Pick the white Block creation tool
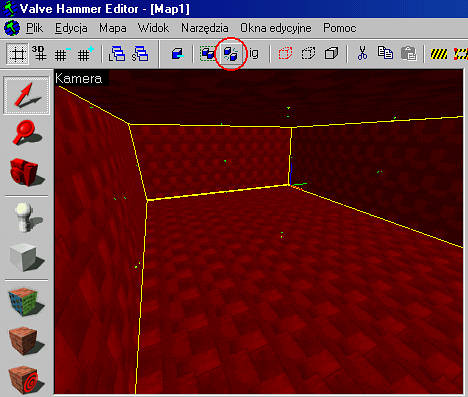 point(26,258)
